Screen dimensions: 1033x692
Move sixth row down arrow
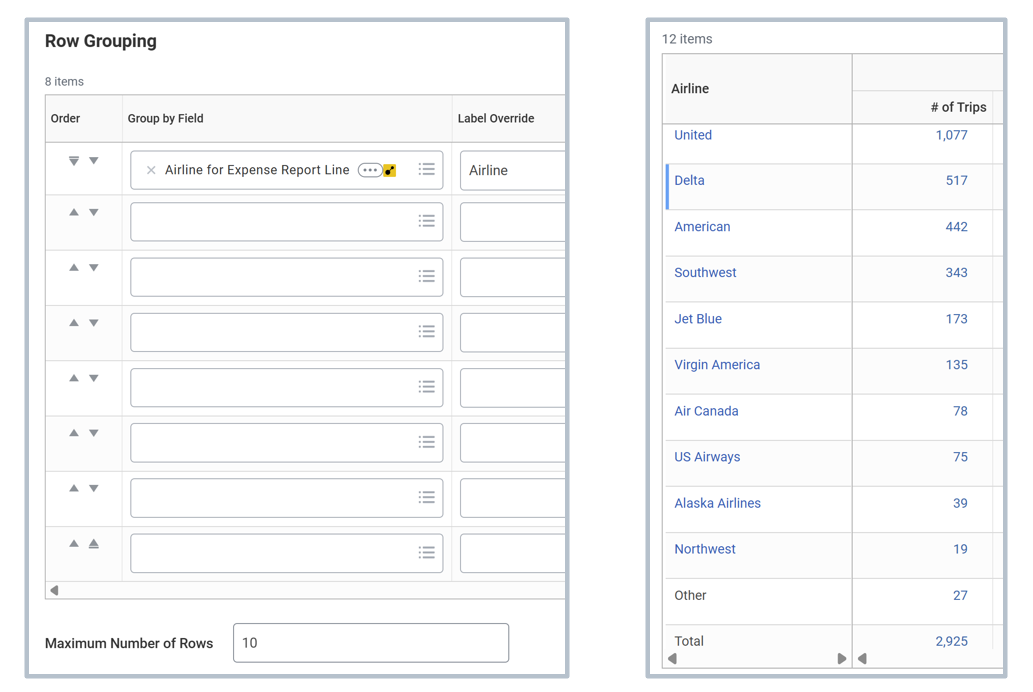pos(94,433)
